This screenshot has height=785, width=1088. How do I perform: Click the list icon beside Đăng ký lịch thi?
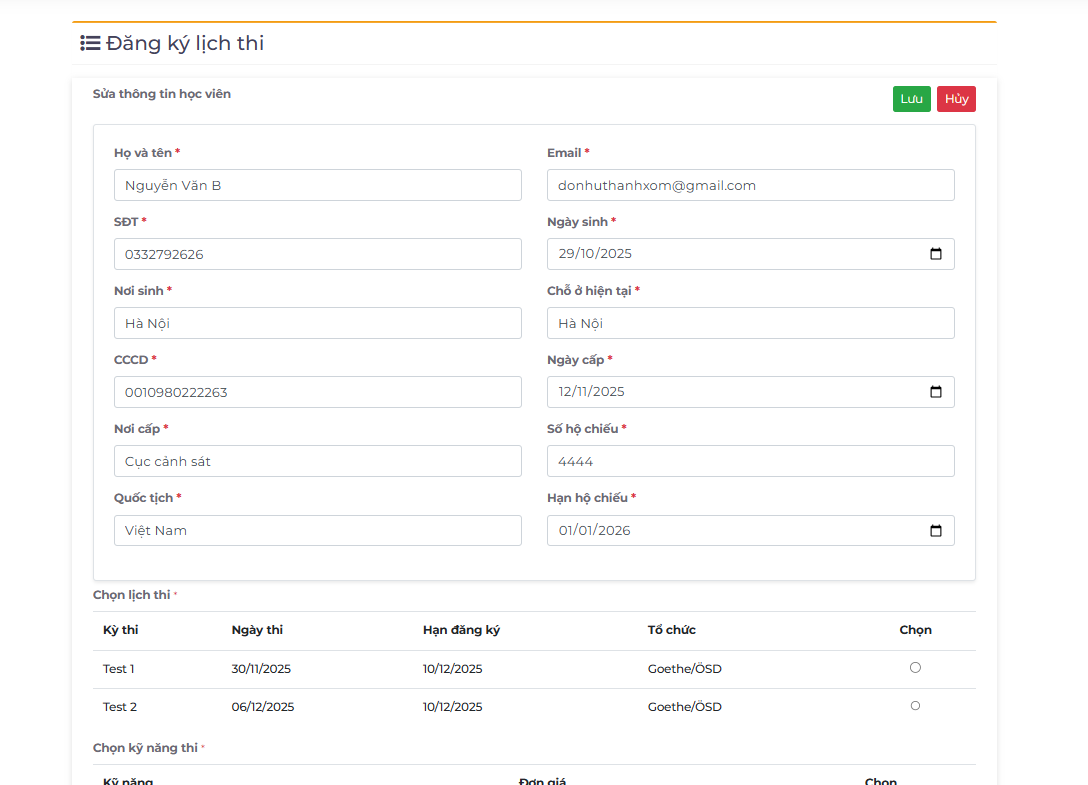(90, 43)
